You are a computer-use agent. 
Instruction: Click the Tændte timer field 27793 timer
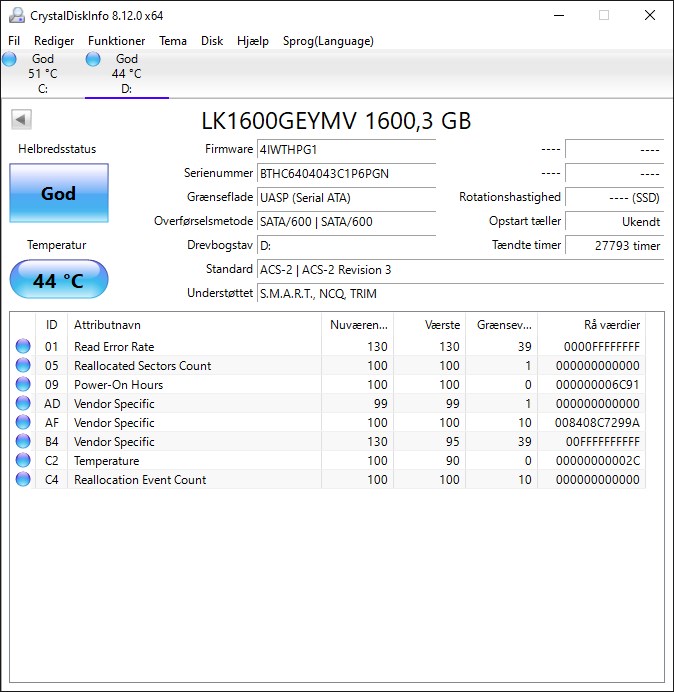click(x=614, y=245)
